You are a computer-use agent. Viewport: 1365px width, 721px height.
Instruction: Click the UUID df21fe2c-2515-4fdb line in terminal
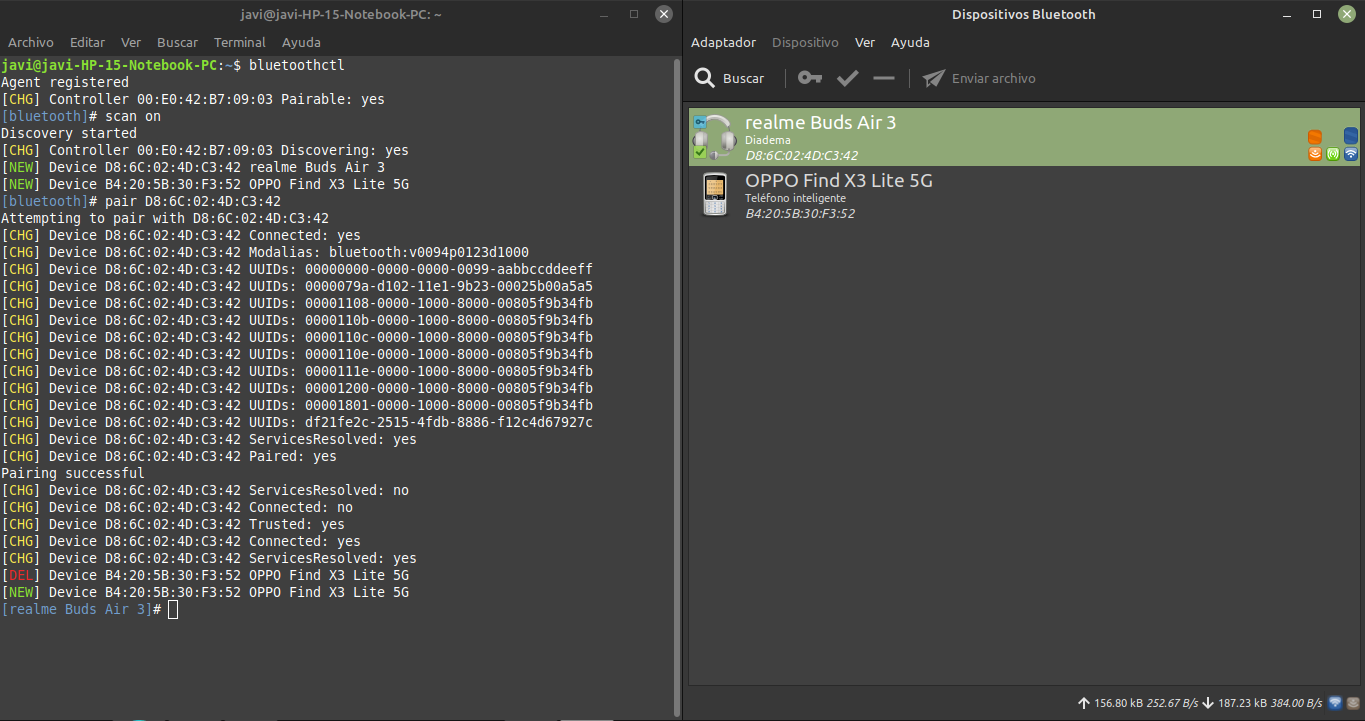coord(297,422)
